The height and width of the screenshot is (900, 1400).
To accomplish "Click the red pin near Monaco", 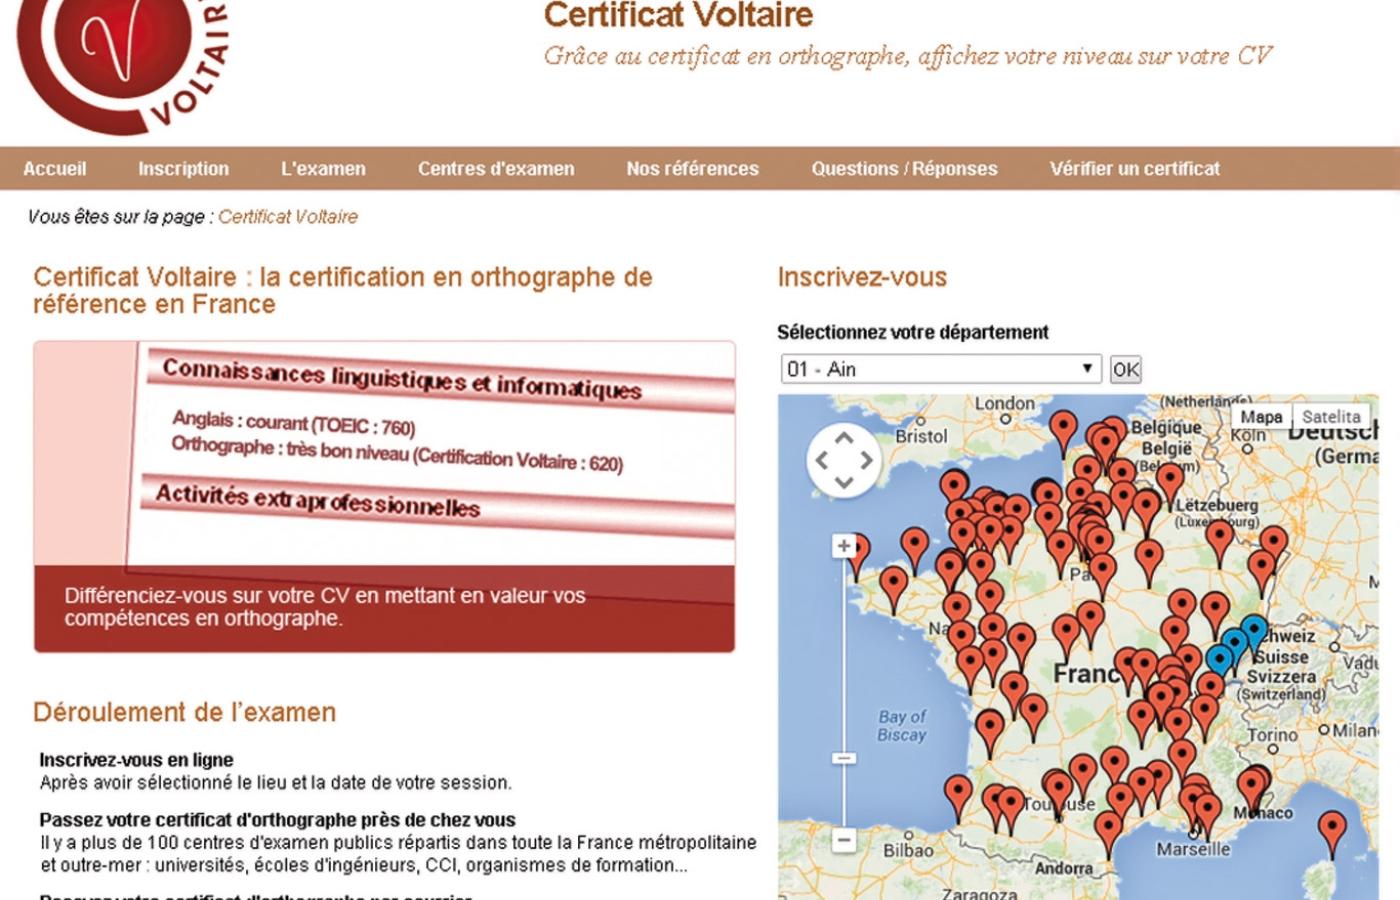I will coord(1252,785).
